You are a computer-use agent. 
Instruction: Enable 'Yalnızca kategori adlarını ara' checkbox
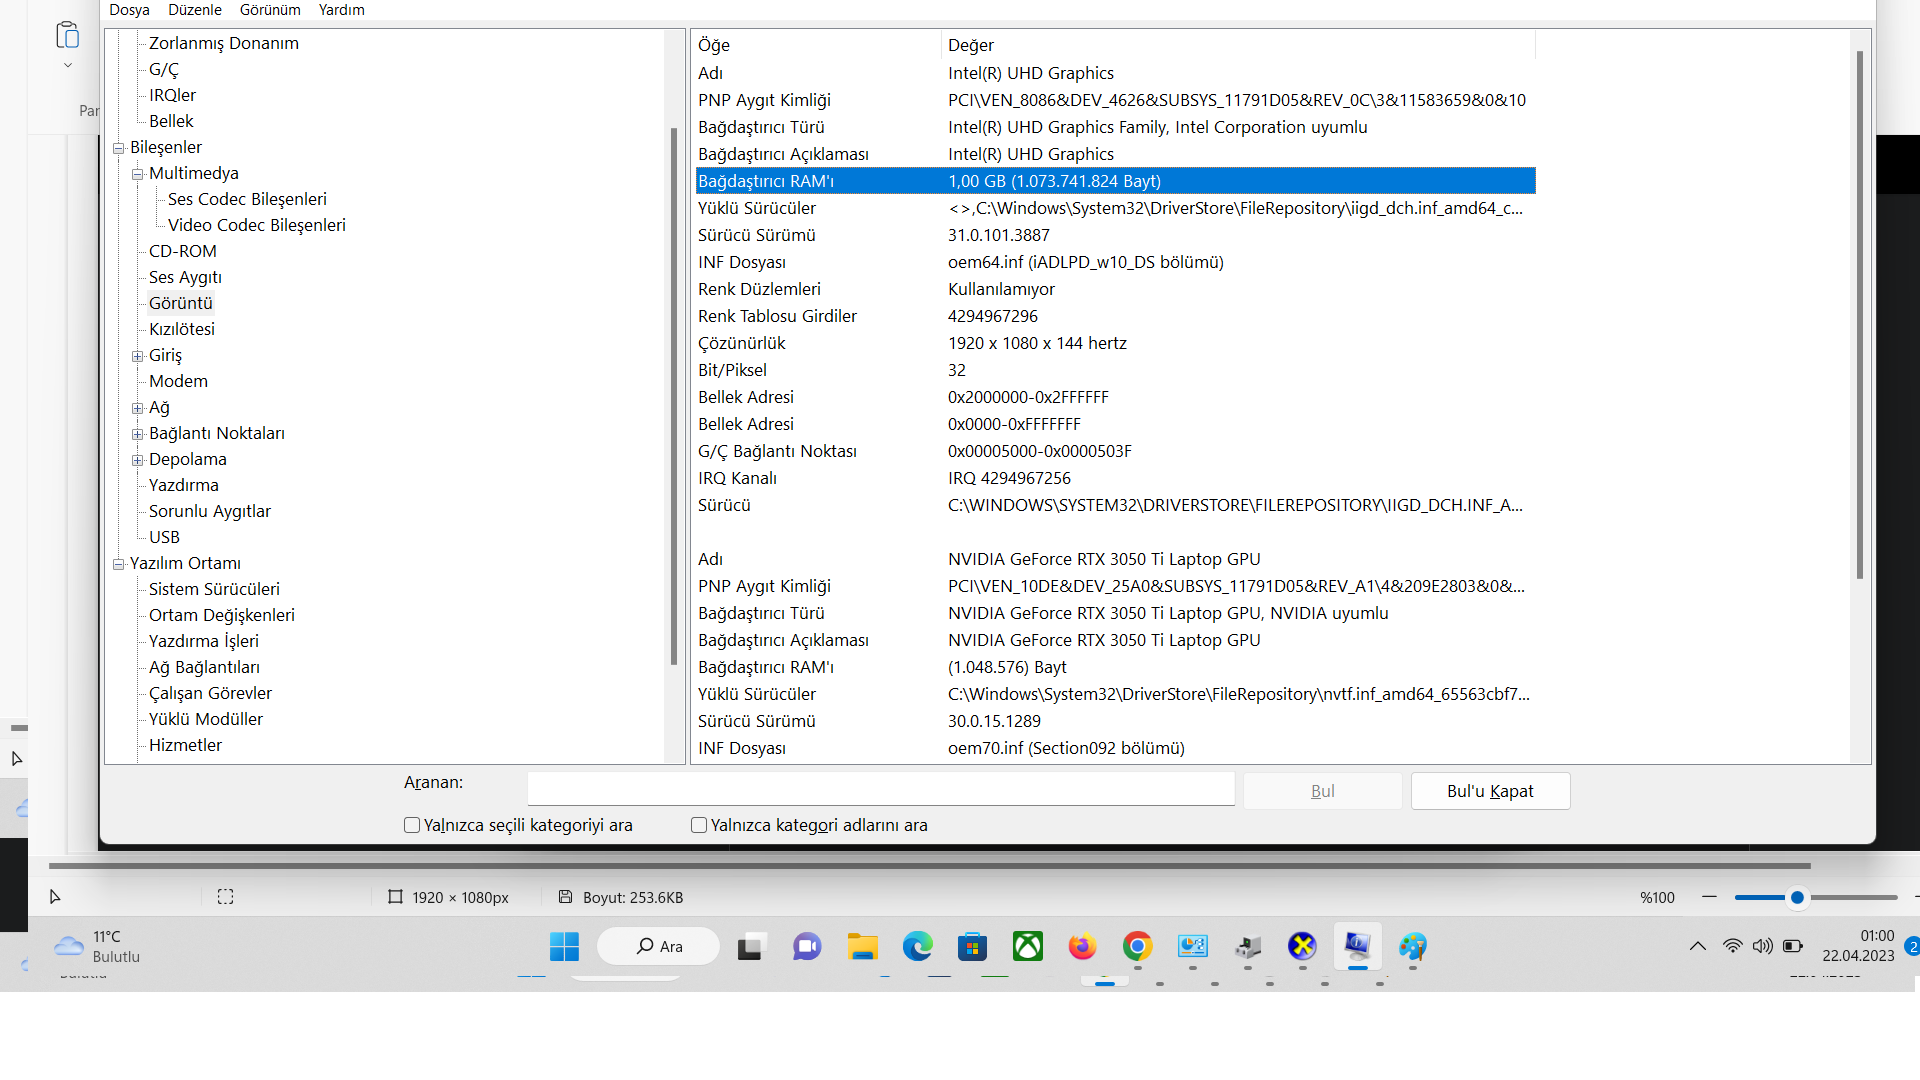[x=699, y=825]
